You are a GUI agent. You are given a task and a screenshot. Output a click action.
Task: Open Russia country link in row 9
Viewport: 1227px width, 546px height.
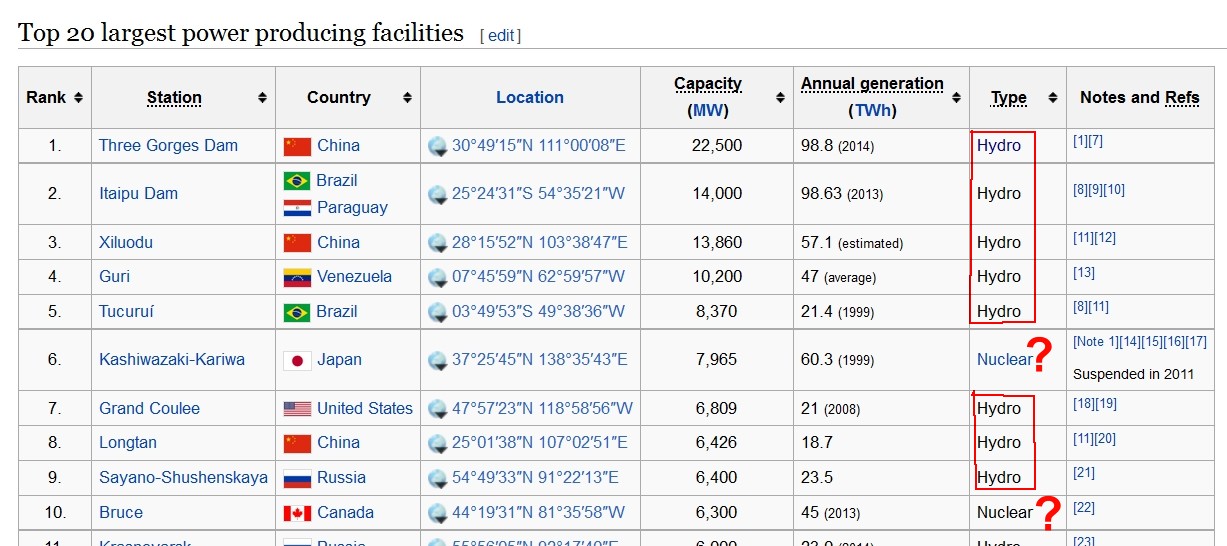[x=341, y=477]
